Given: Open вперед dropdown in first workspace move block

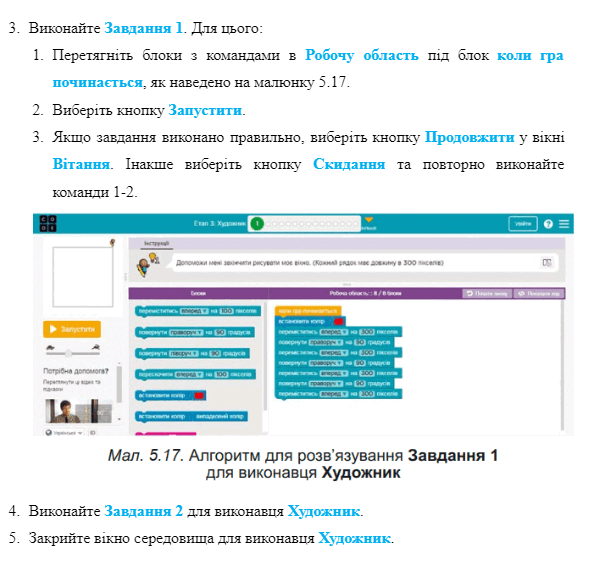Looking at the screenshot, I should point(334,332).
